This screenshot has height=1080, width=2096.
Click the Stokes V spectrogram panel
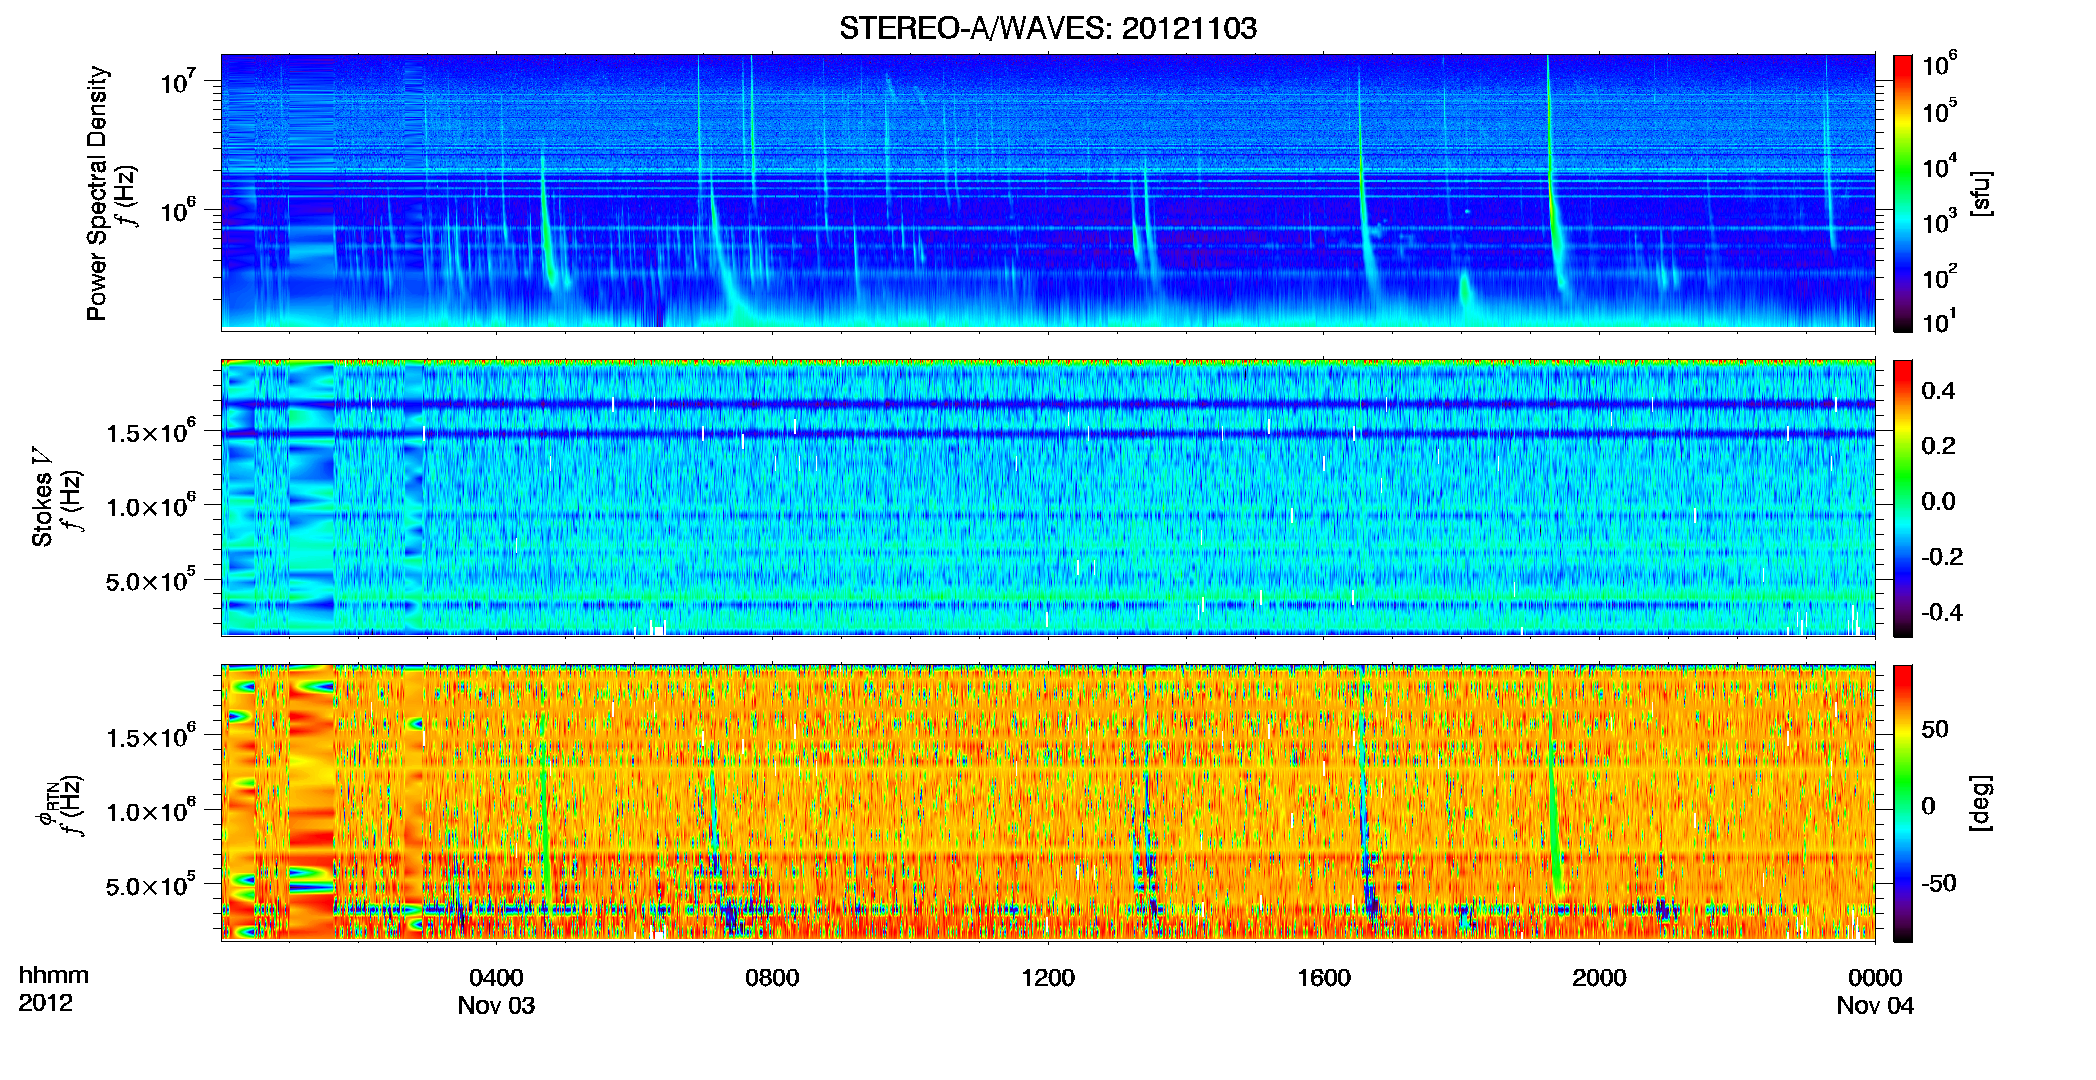1048,497
